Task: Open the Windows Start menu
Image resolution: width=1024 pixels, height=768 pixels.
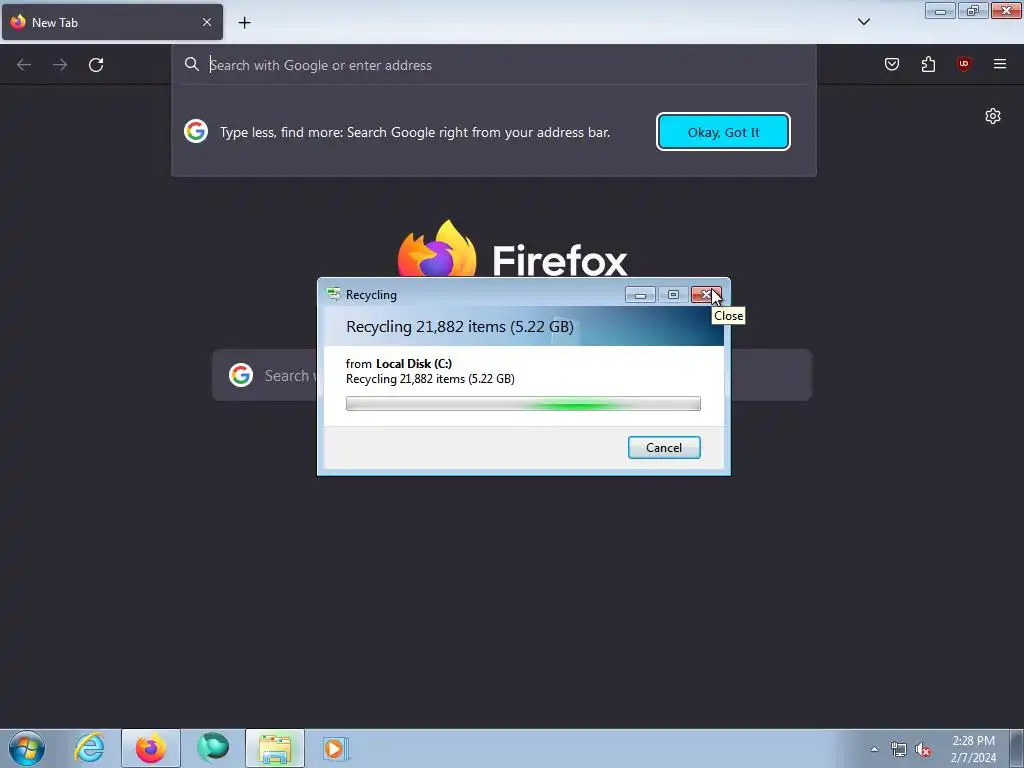Action: 27,748
